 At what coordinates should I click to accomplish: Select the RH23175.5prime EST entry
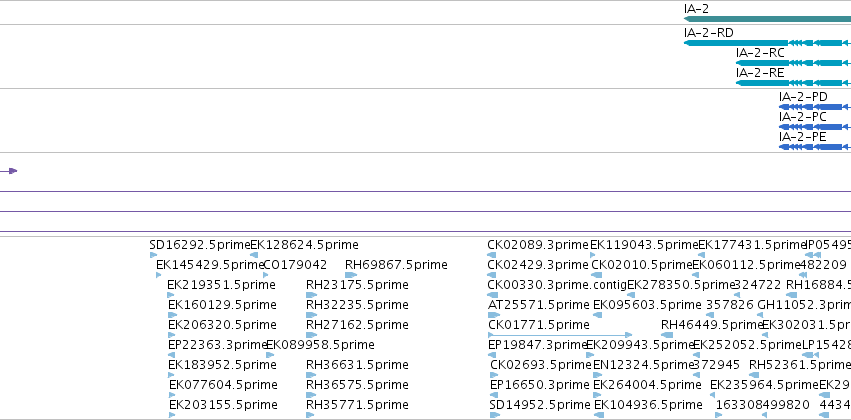click(357, 285)
